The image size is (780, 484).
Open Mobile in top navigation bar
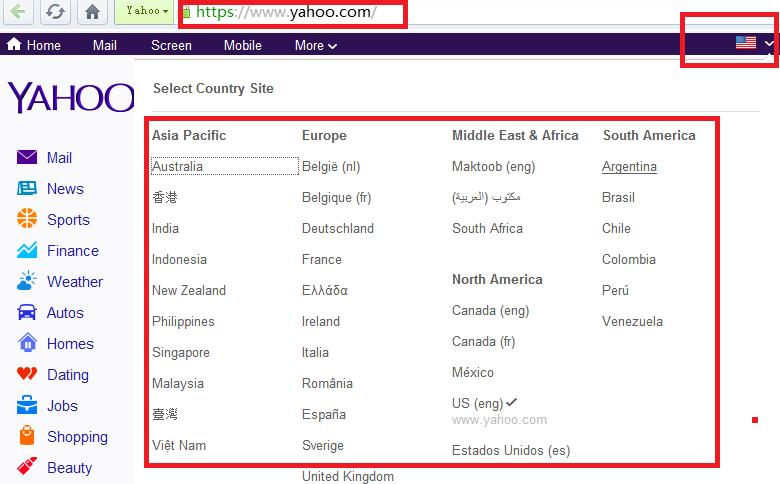[x=242, y=45]
